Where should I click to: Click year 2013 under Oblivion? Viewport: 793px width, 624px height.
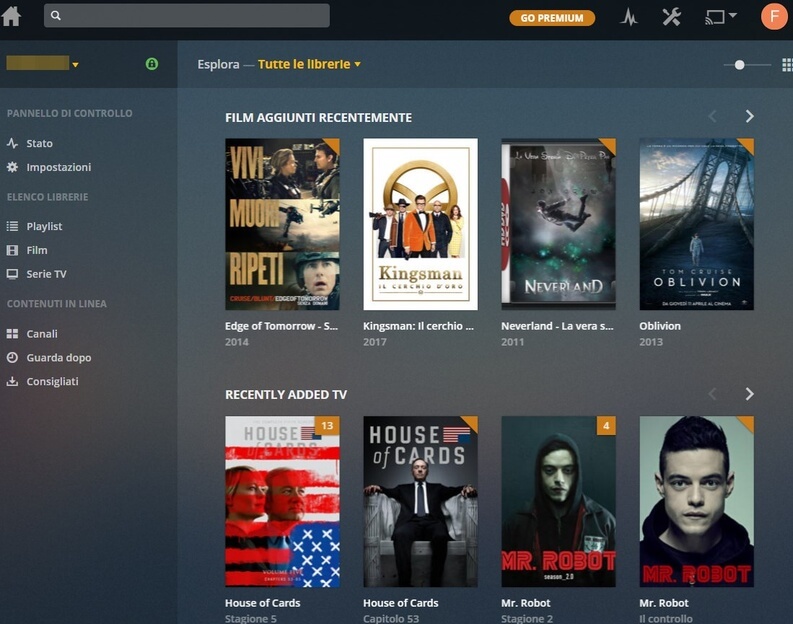pos(651,342)
